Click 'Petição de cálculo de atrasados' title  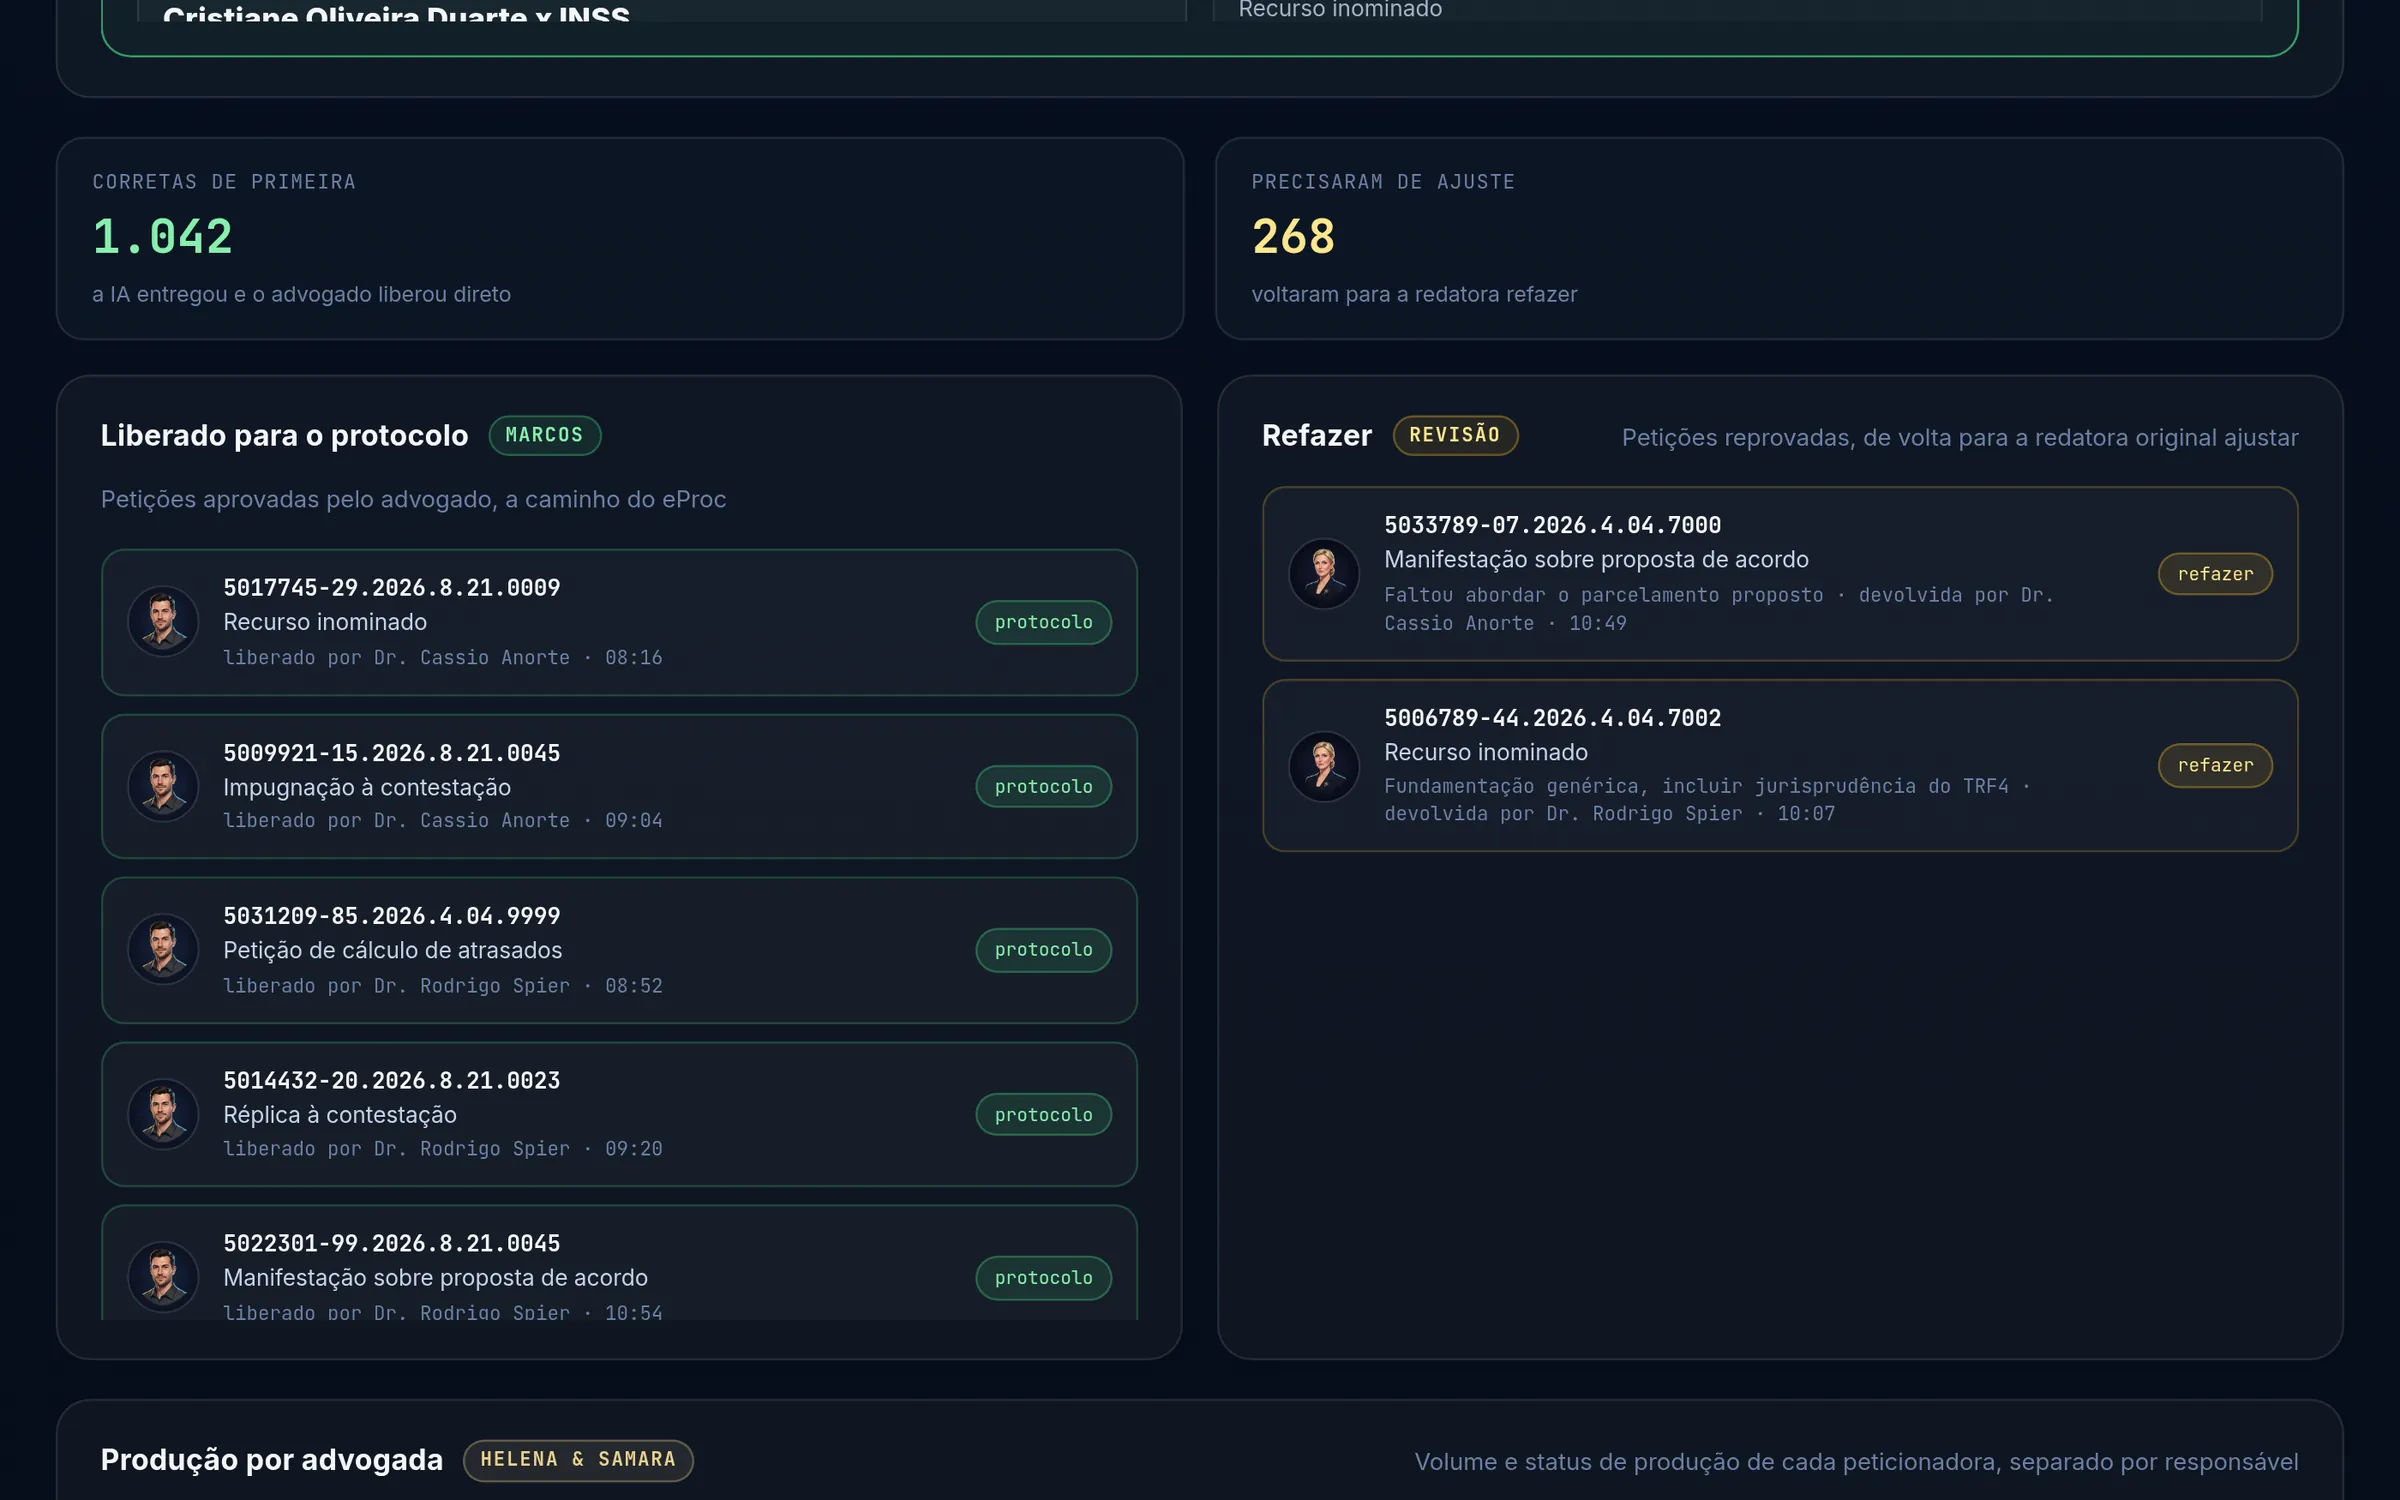392,950
